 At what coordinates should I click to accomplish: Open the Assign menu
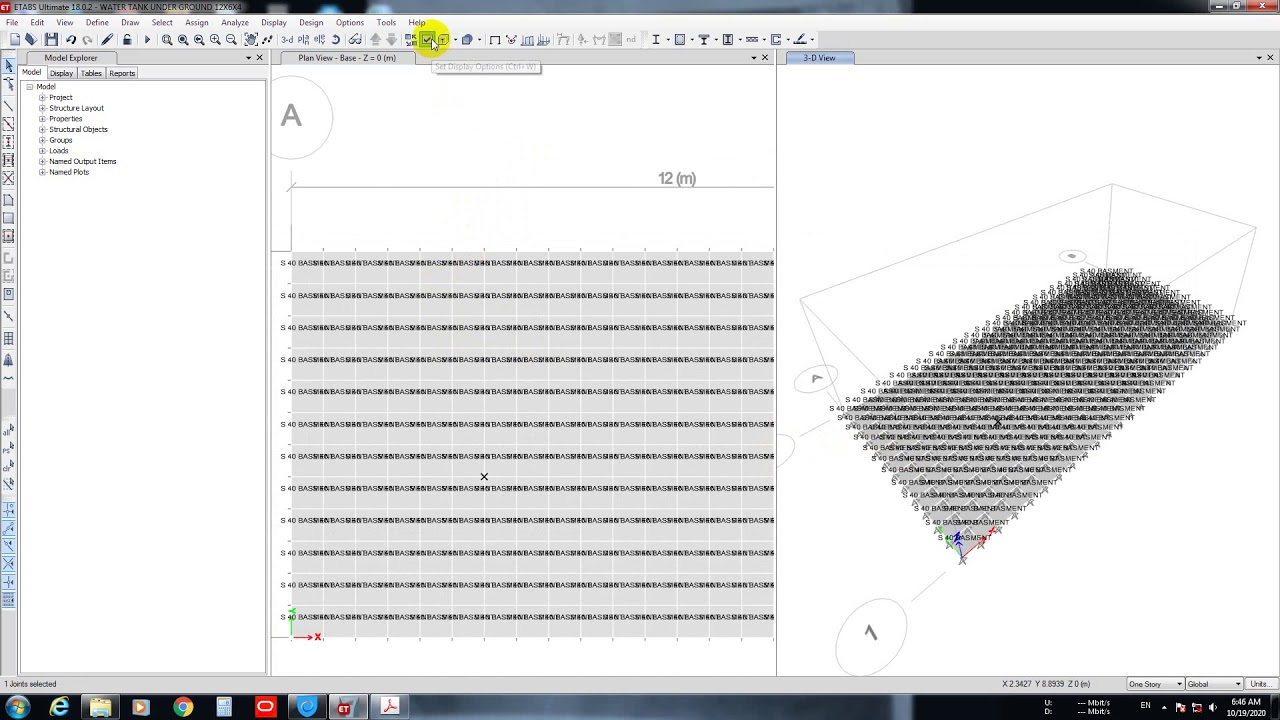point(196,22)
